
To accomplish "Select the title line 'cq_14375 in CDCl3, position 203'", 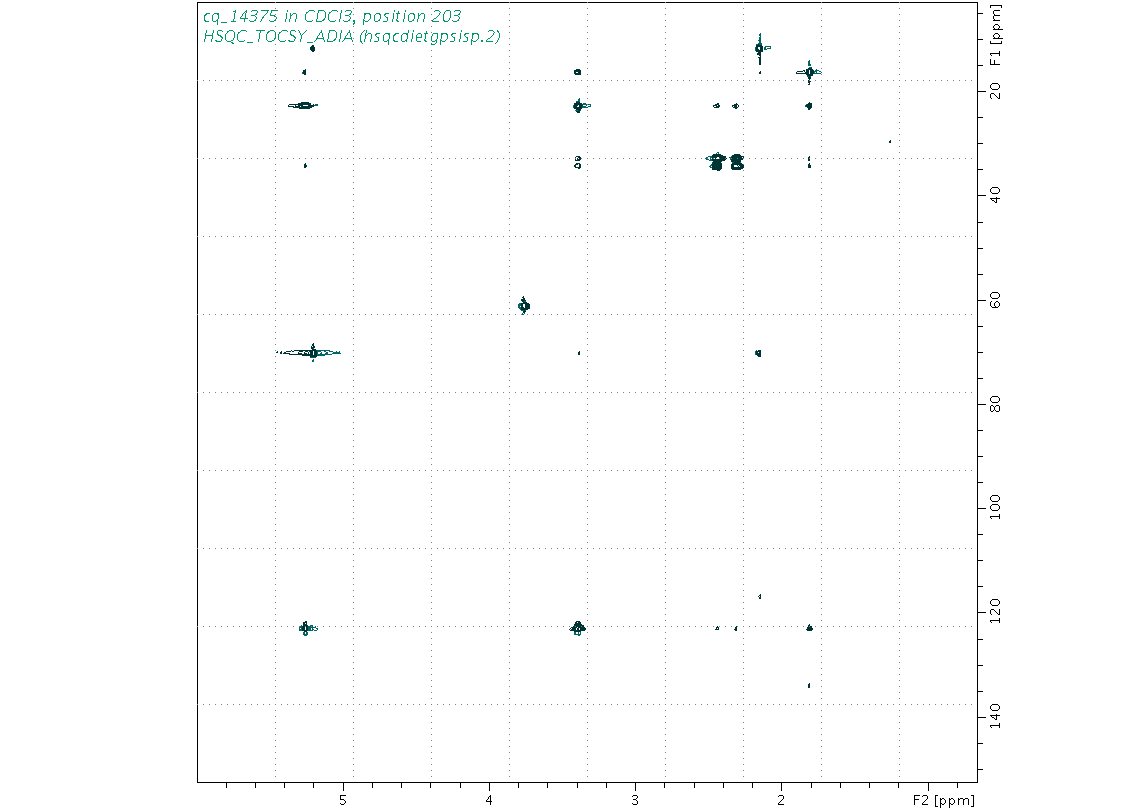I will coord(332,16).
